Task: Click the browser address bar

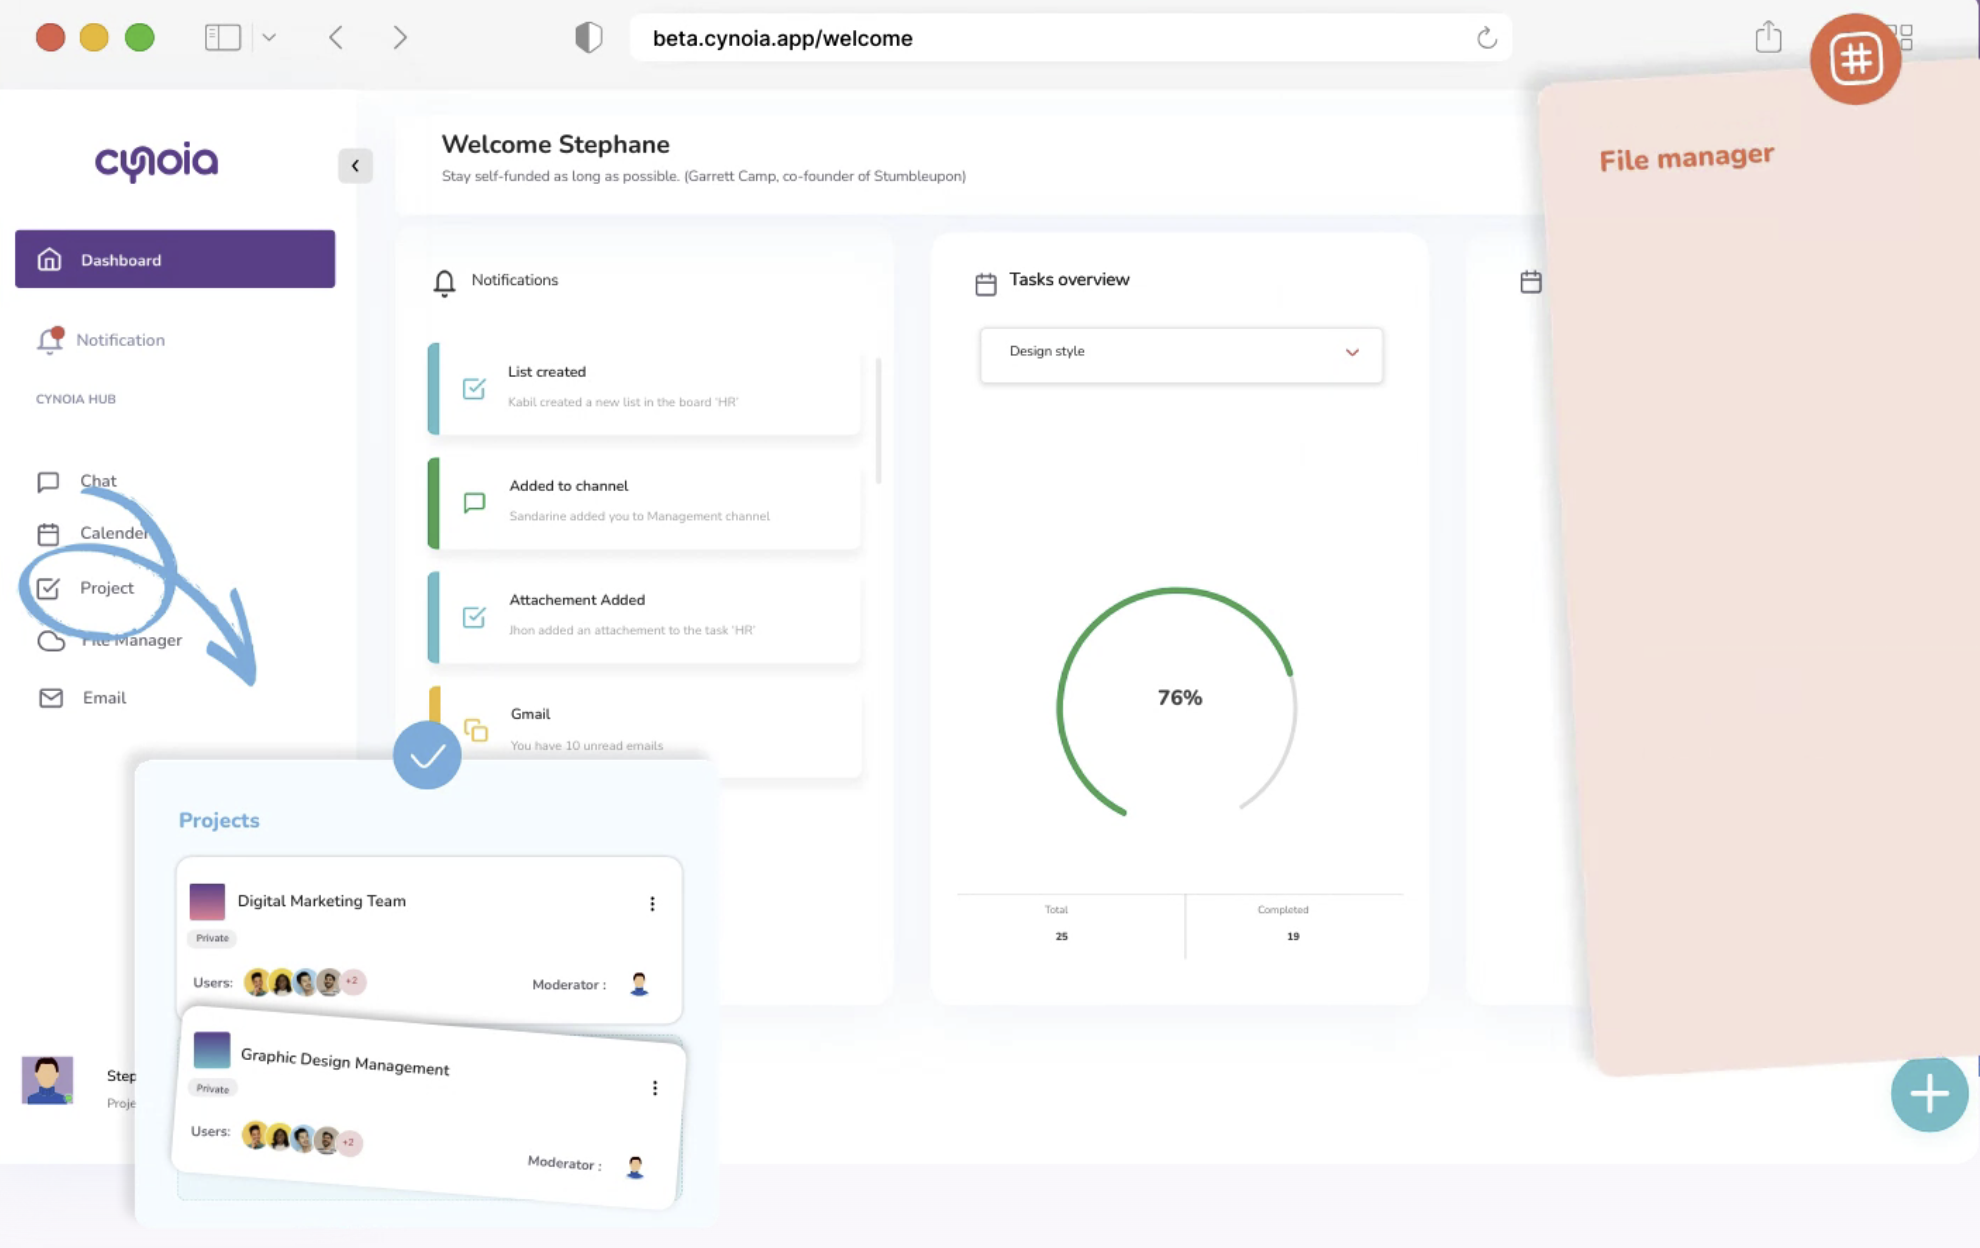Action: click(x=1050, y=38)
